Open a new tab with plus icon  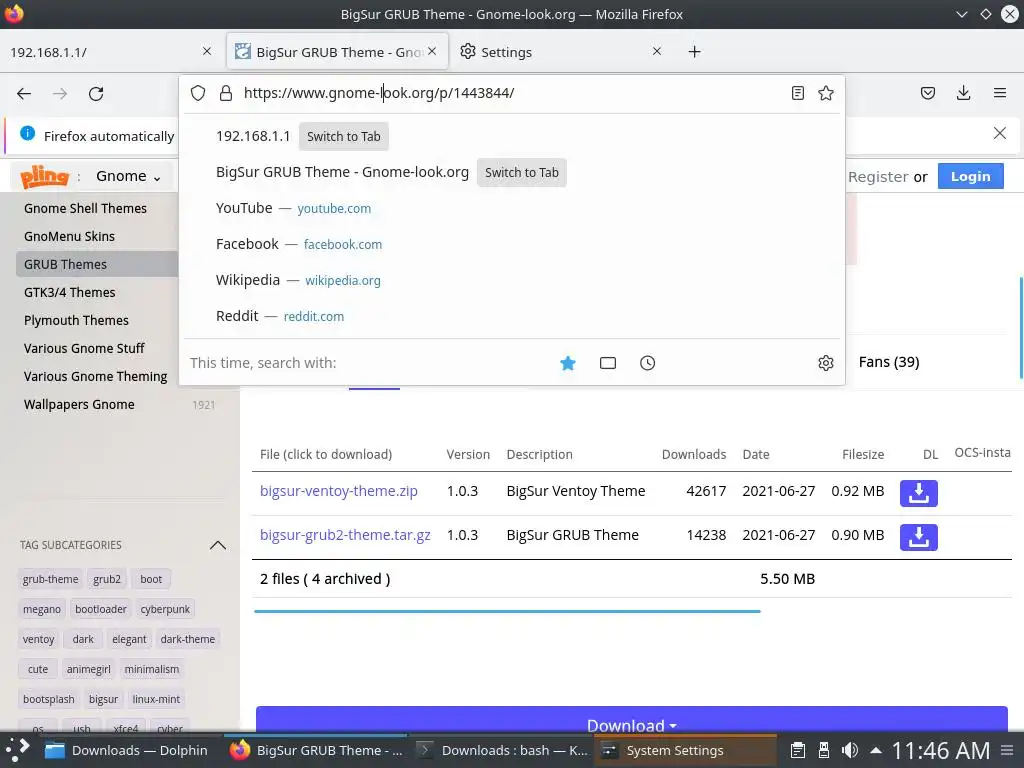coord(694,52)
